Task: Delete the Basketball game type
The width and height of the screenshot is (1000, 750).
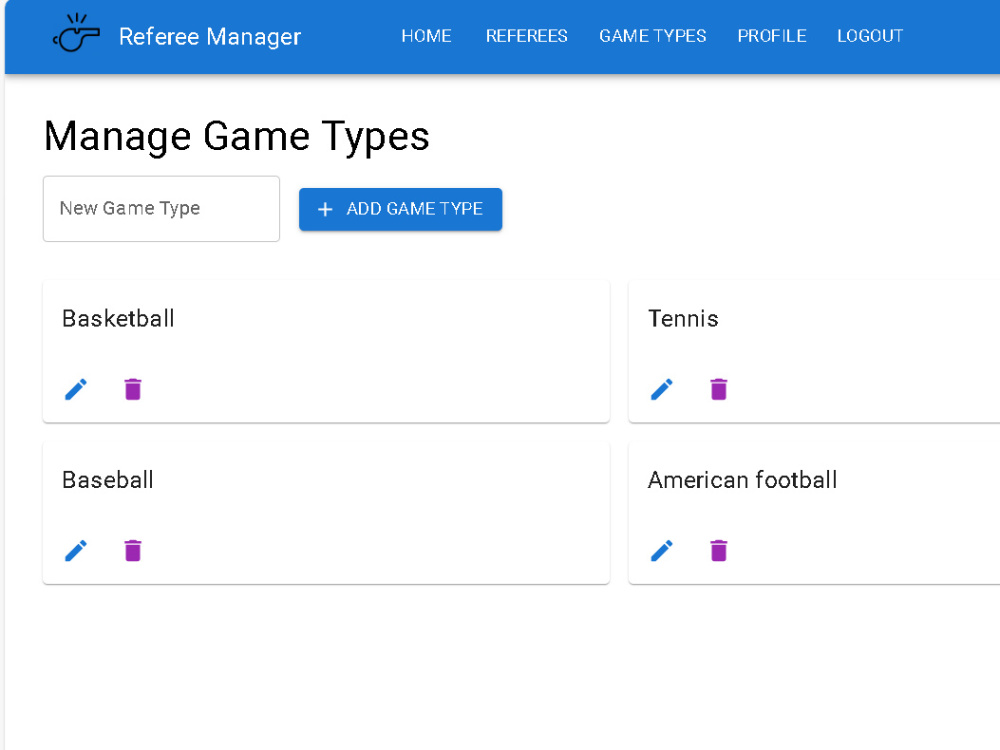Action: tap(133, 389)
